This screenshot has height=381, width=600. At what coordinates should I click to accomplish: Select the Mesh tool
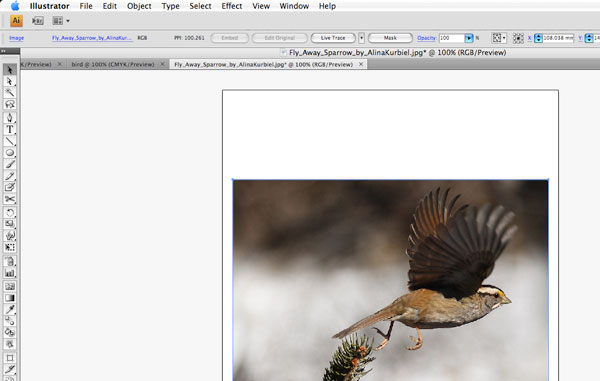point(10,286)
